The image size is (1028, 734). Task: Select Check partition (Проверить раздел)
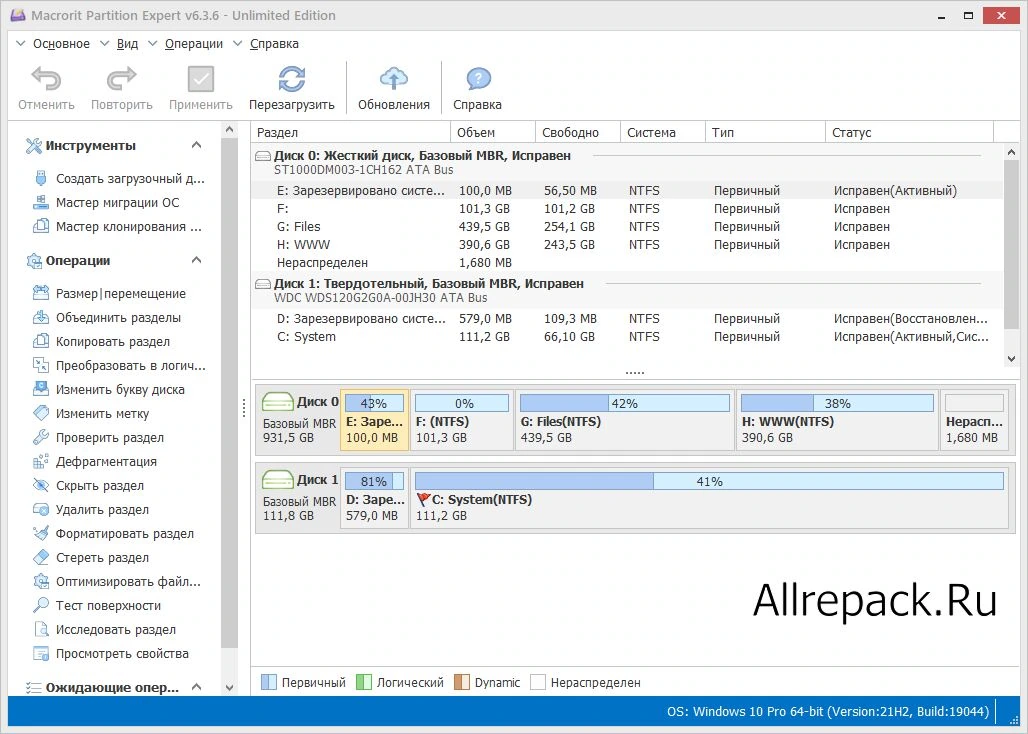click(98, 438)
